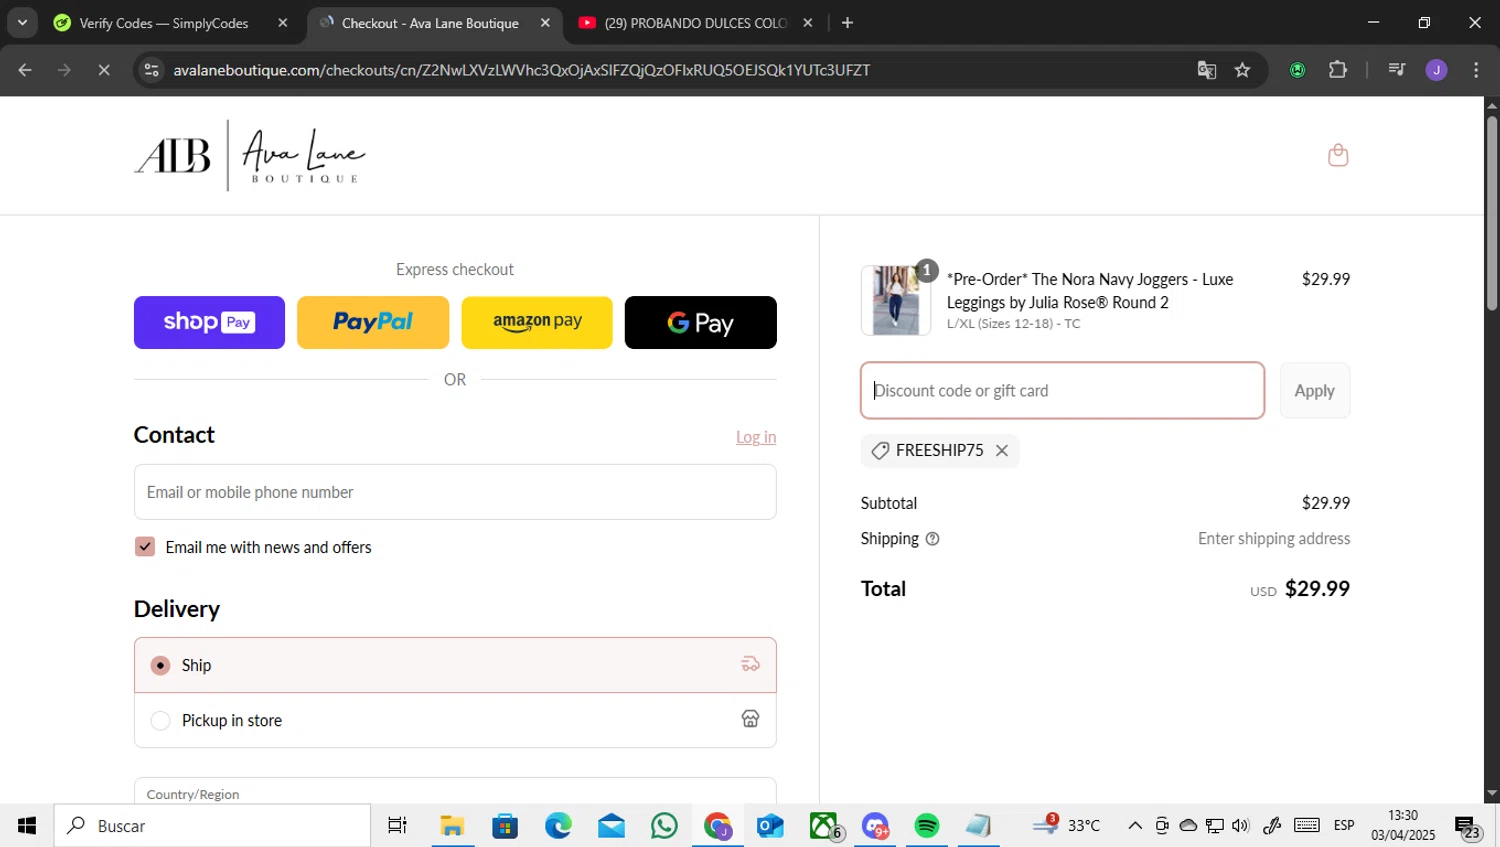Viewport: 1500px width, 847px height.
Task: Focus the Email or mobile phone field
Action: point(455,492)
